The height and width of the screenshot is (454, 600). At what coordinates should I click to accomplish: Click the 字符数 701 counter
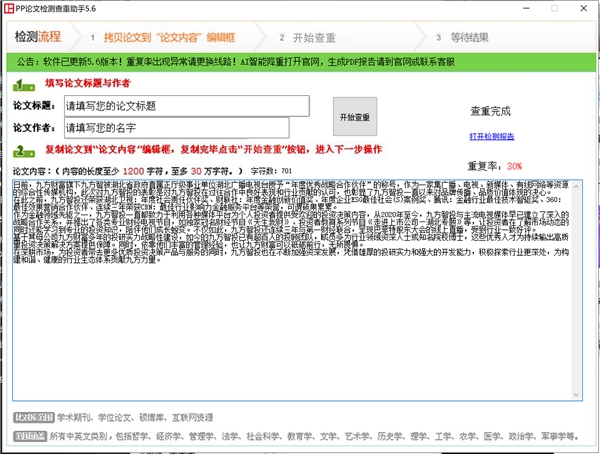click(x=271, y=171)
